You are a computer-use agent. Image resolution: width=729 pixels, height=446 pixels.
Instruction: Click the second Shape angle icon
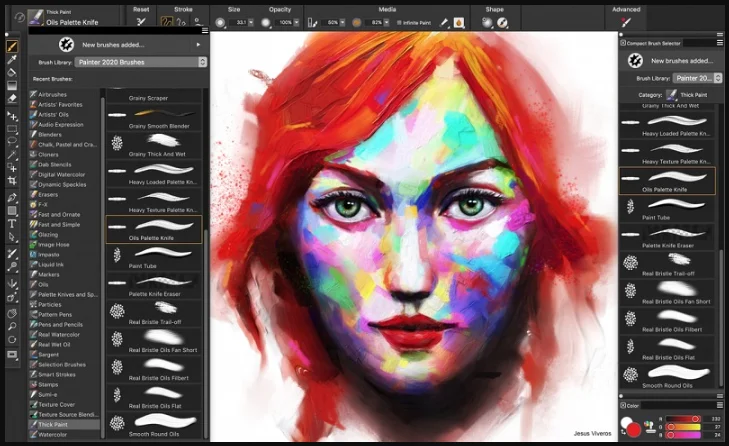tap(502, 22)
